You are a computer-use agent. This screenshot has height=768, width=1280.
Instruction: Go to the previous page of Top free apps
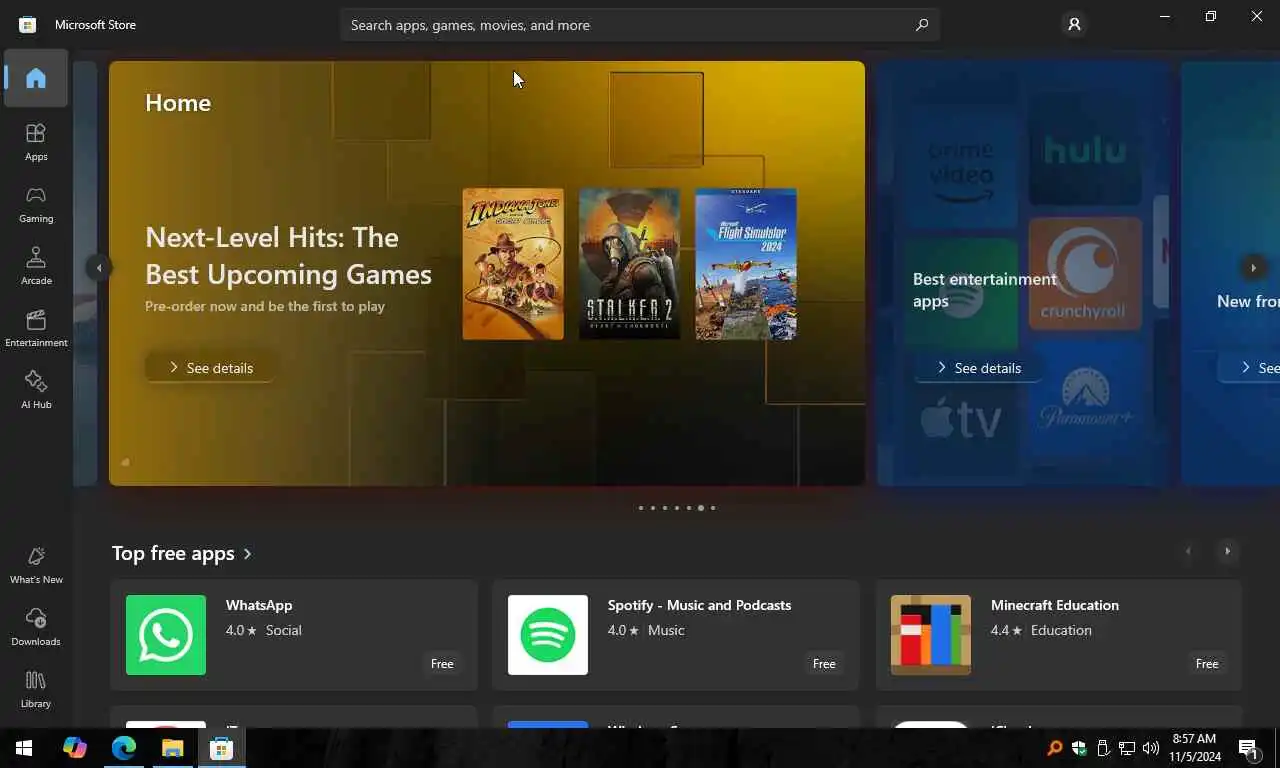coord(1189,551)
